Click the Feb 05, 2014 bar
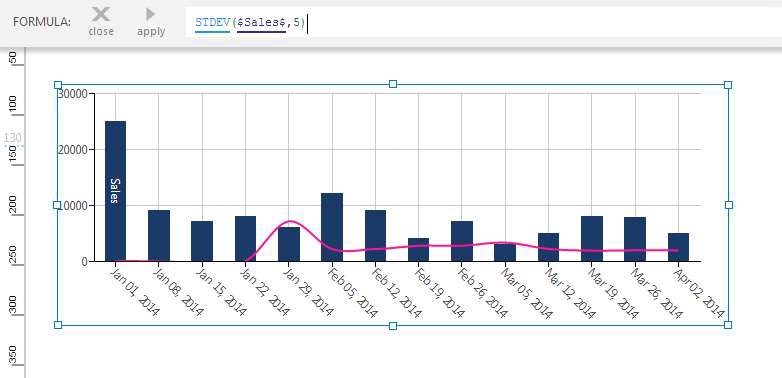 332,227
